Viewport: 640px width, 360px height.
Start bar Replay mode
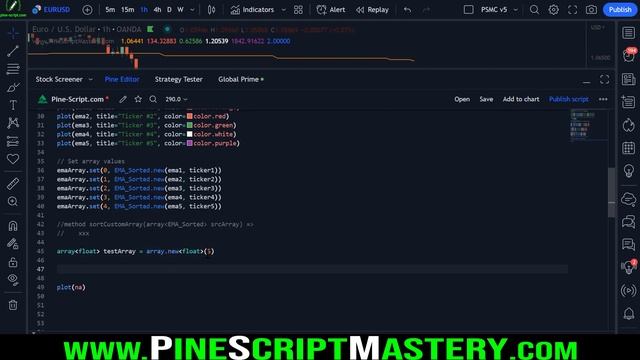(x=372, y=10)
